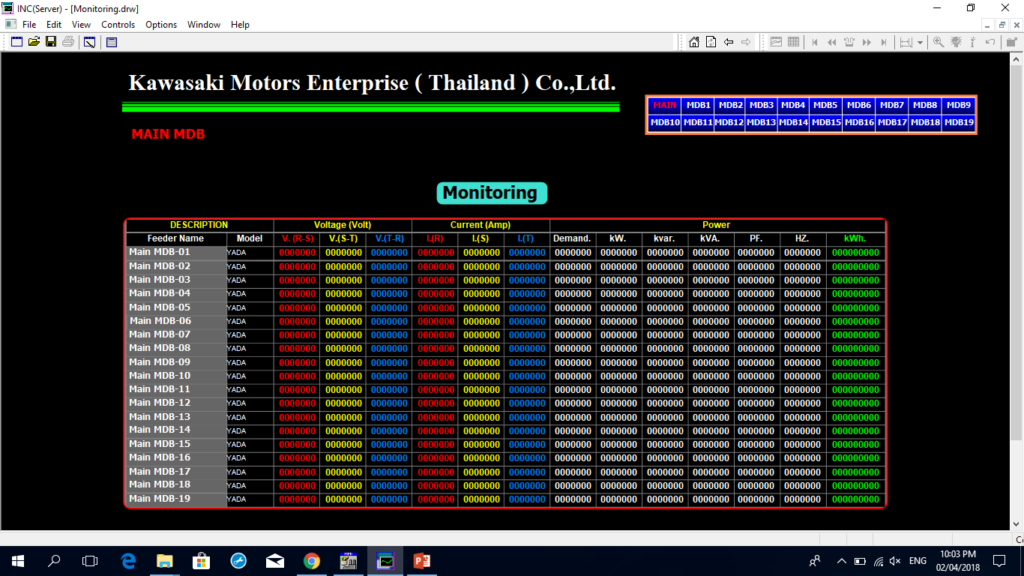Screen dimensions: 1024x576
Task: Click the Open file folder icon
Action: pyautogui.click(x=34, y=42)
